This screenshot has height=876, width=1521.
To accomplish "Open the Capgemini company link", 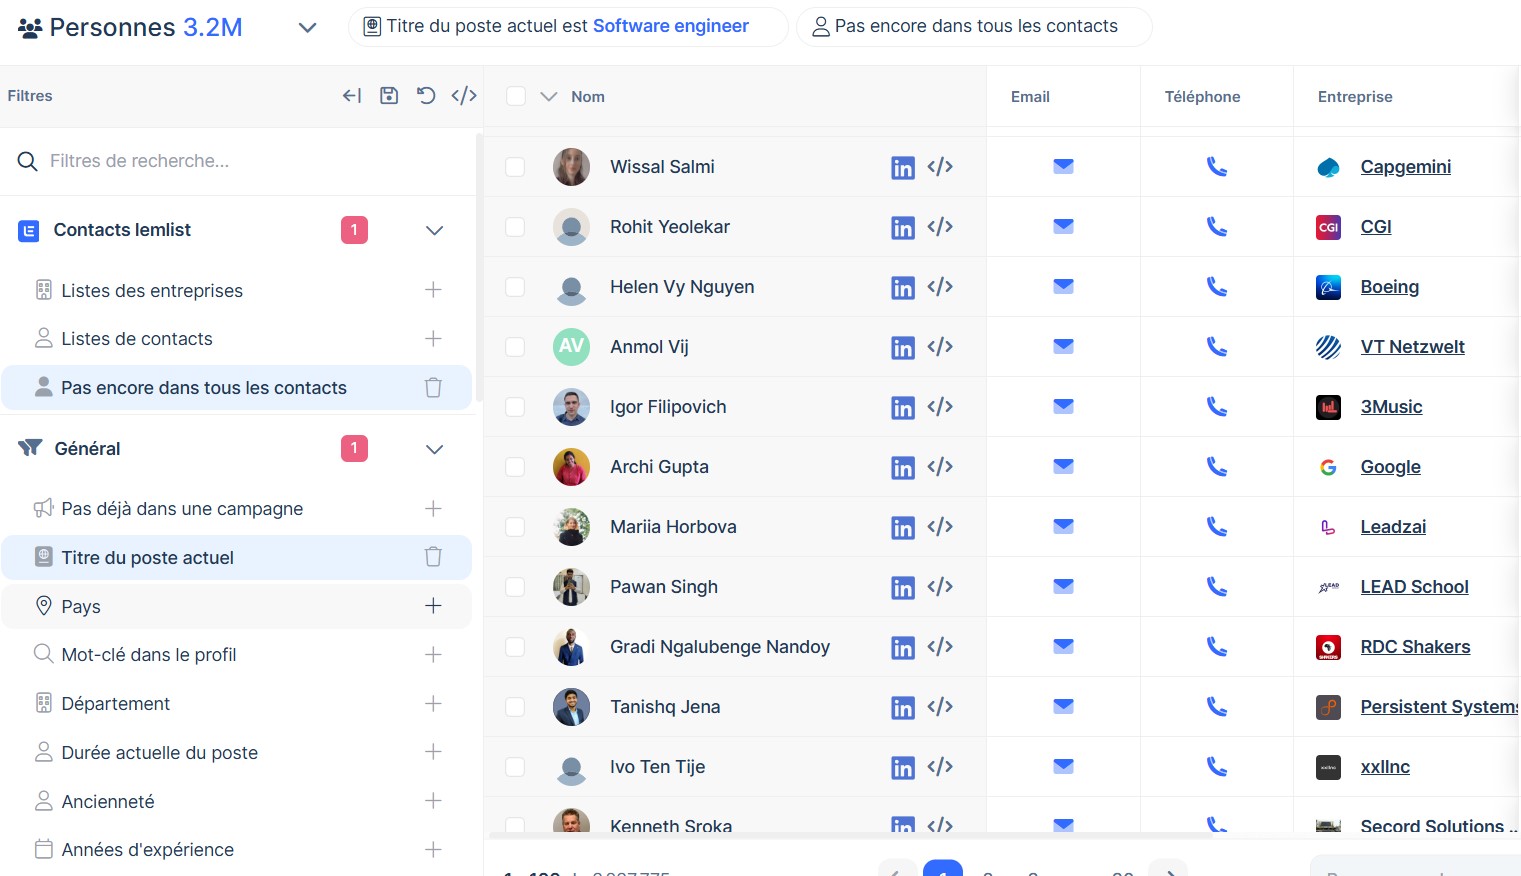I will click(1405, 167).
